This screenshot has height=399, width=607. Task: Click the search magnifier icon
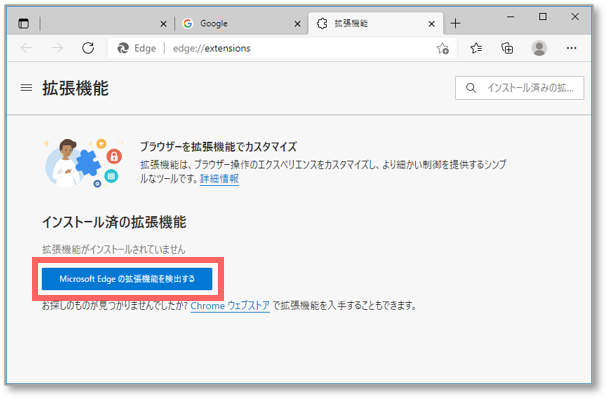coord(471,88)
